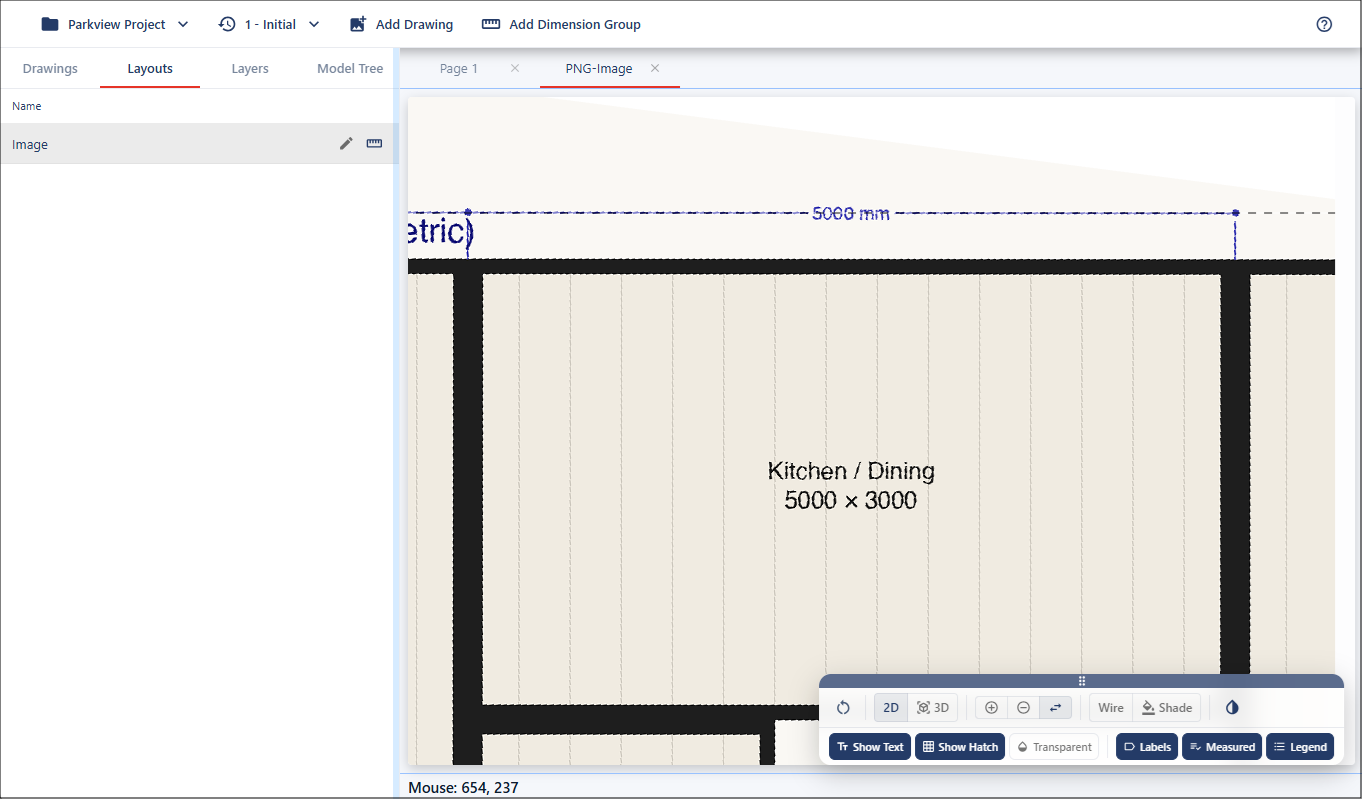Go to the Layers tab
This screenshot has width=1362, height=799.
coord(250,69)
